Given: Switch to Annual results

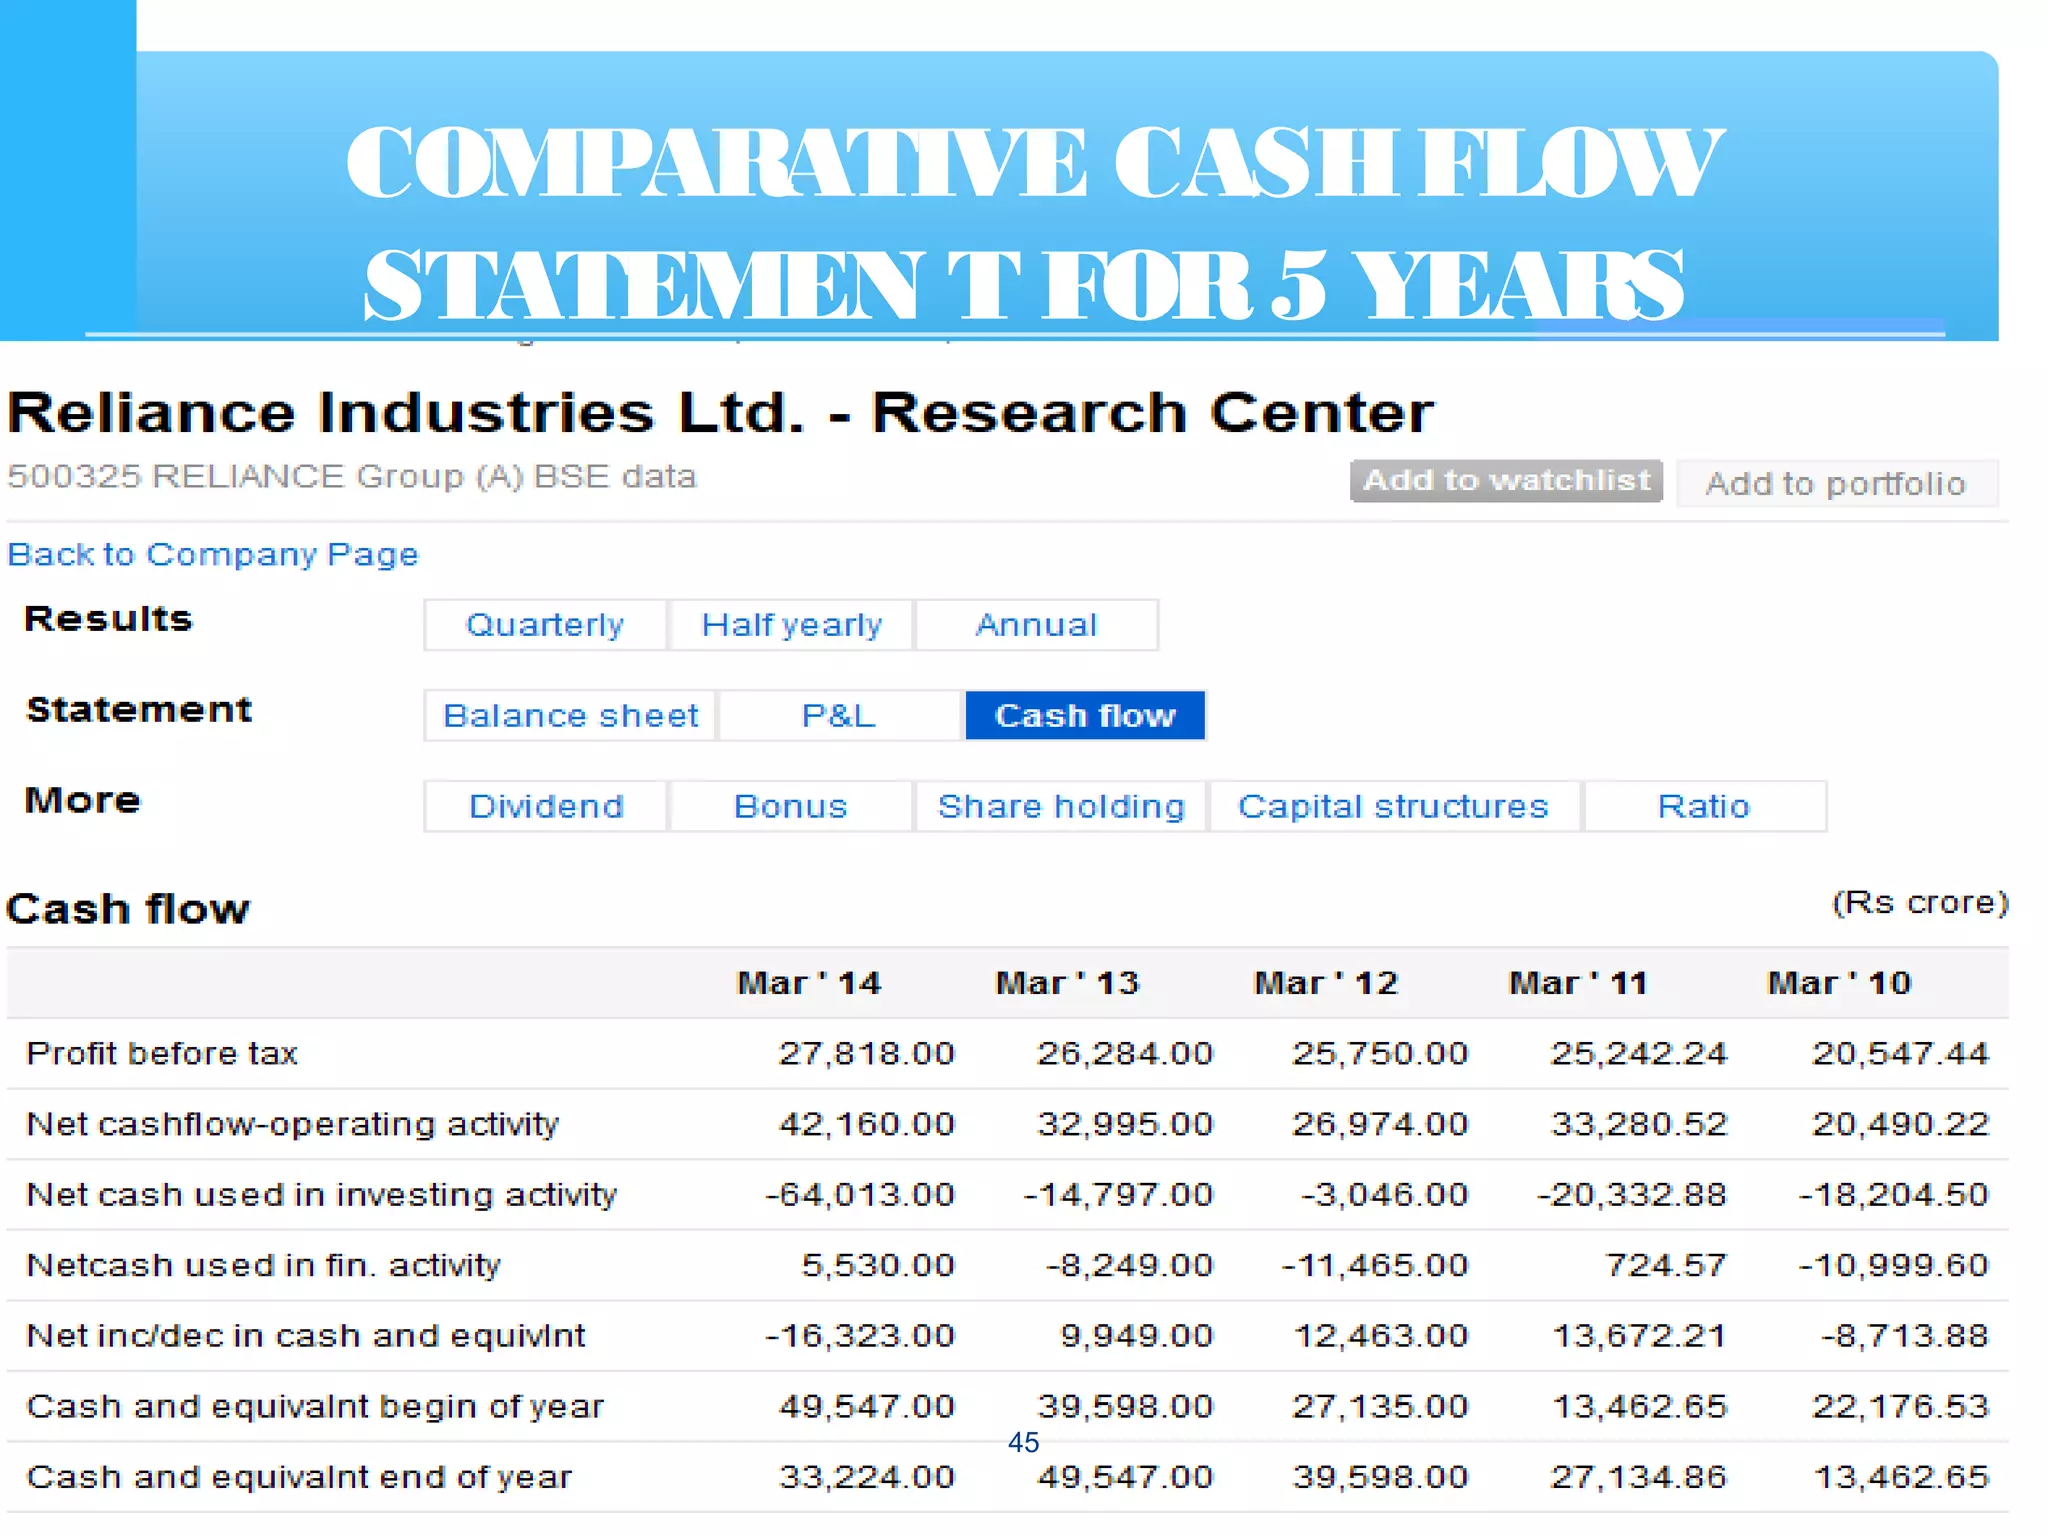Looking at the screenshot, I should pyautogui.click(x=1036, y=625).
